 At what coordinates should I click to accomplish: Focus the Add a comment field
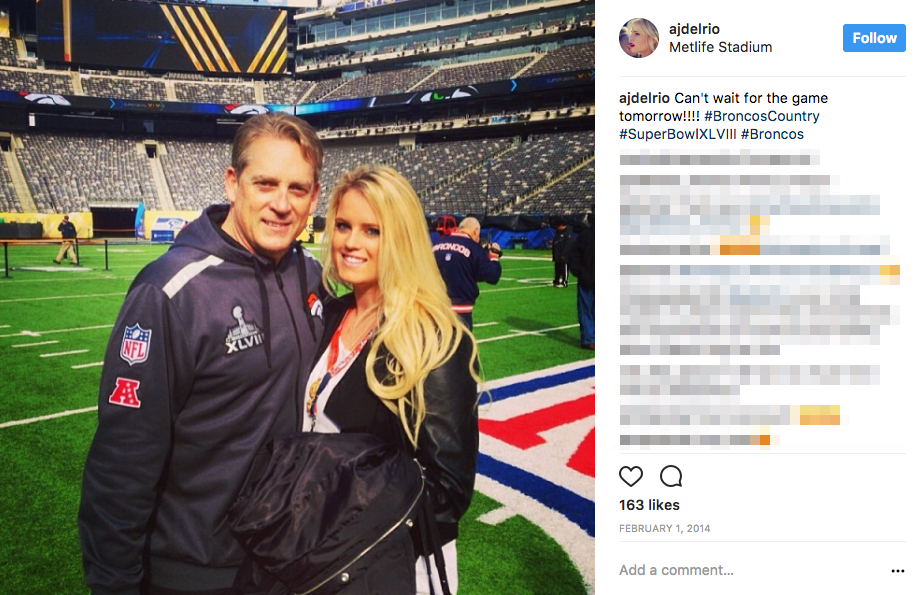751,570
